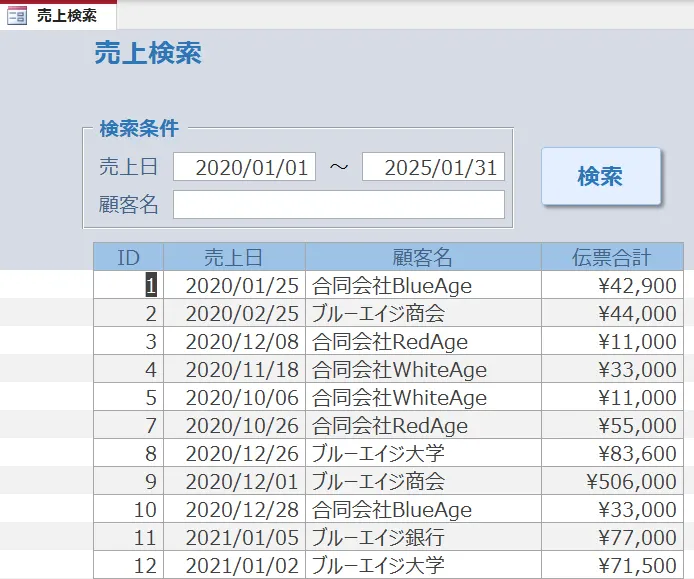Click the start date field 2020/01/01
Viewport: 694px width, 579px height.
245,167
